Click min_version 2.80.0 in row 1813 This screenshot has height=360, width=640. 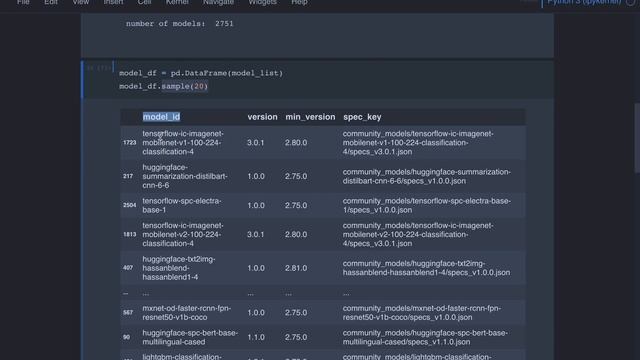click(x=296, y=235)
